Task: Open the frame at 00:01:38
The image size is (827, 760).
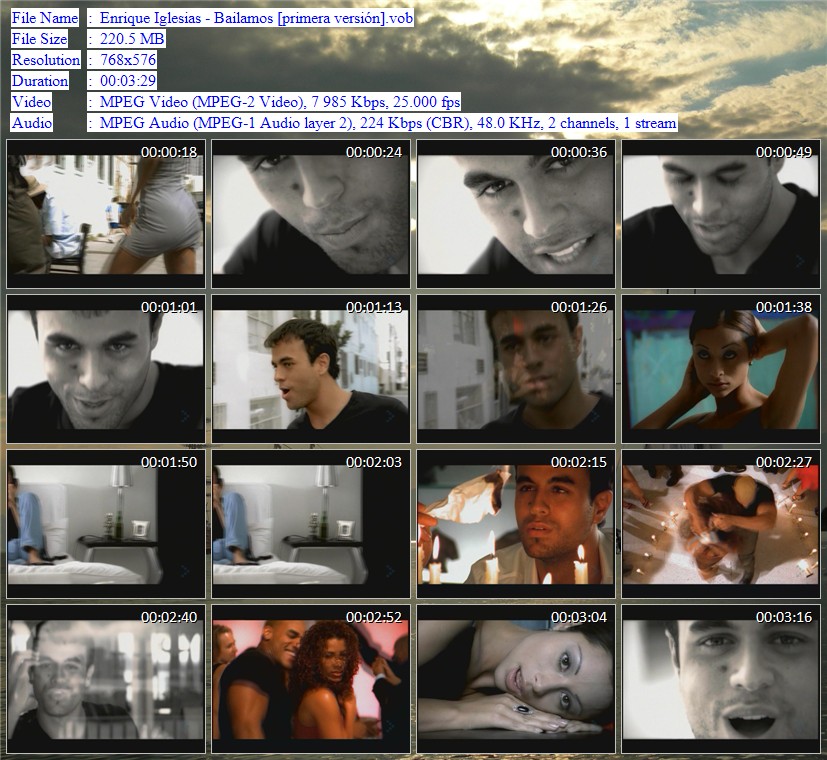Action: pyautogui.click(x=721, y=369)
